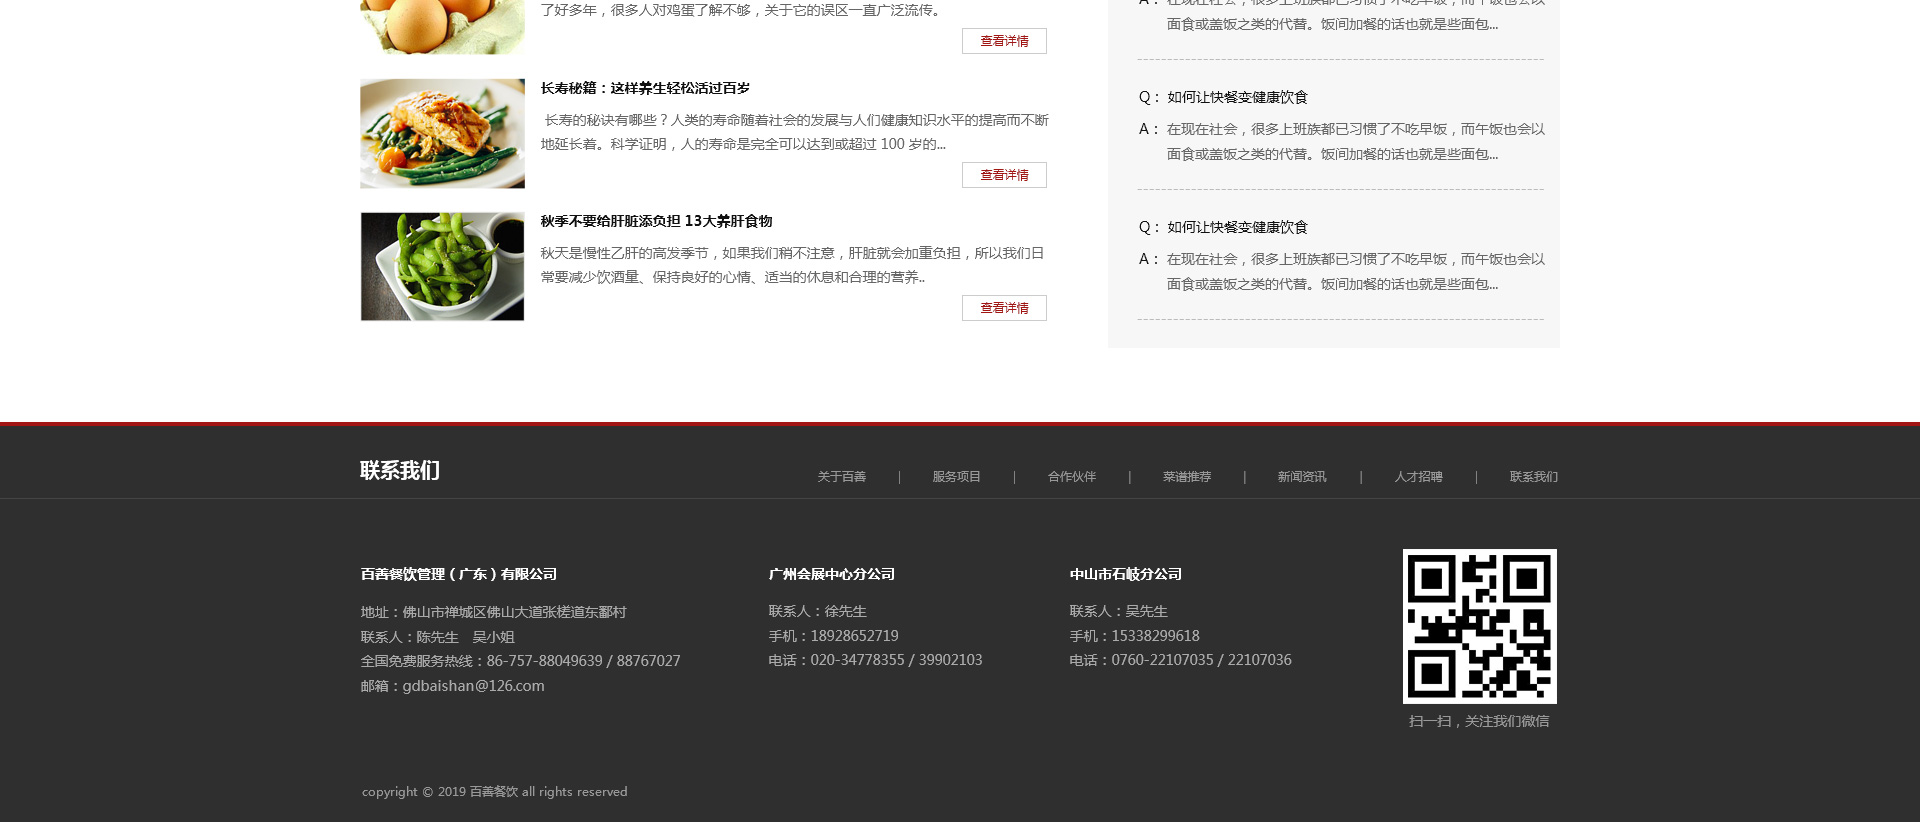Screen dimensions: 1920x822
Task: Open the edamame bowl thumbnail
Action: 442,266
